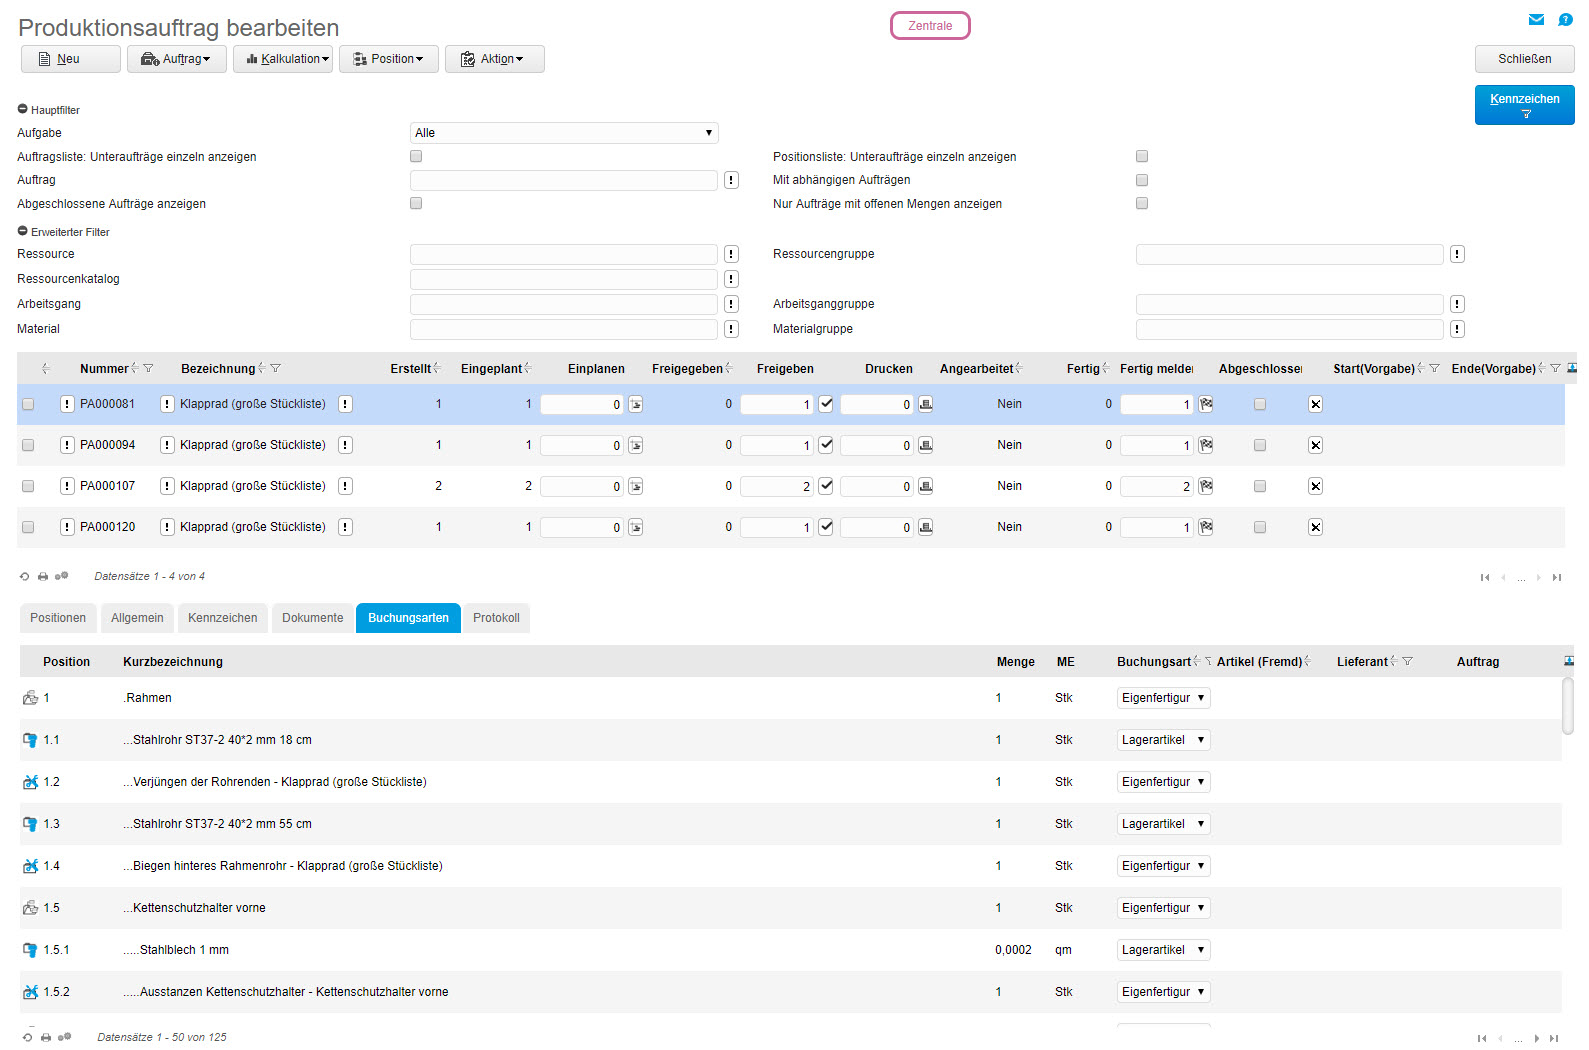Open the Aktion toolbar menu
Viewport: 1589px width, 1050px height.
(495, 59)
